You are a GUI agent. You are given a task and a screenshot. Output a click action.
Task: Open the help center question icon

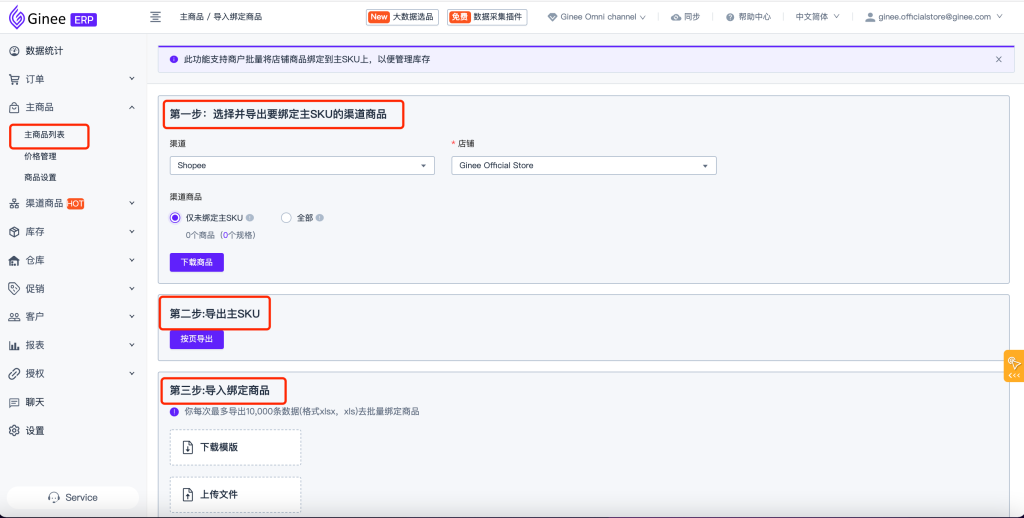pyautogui.click(x=729, y=17)
